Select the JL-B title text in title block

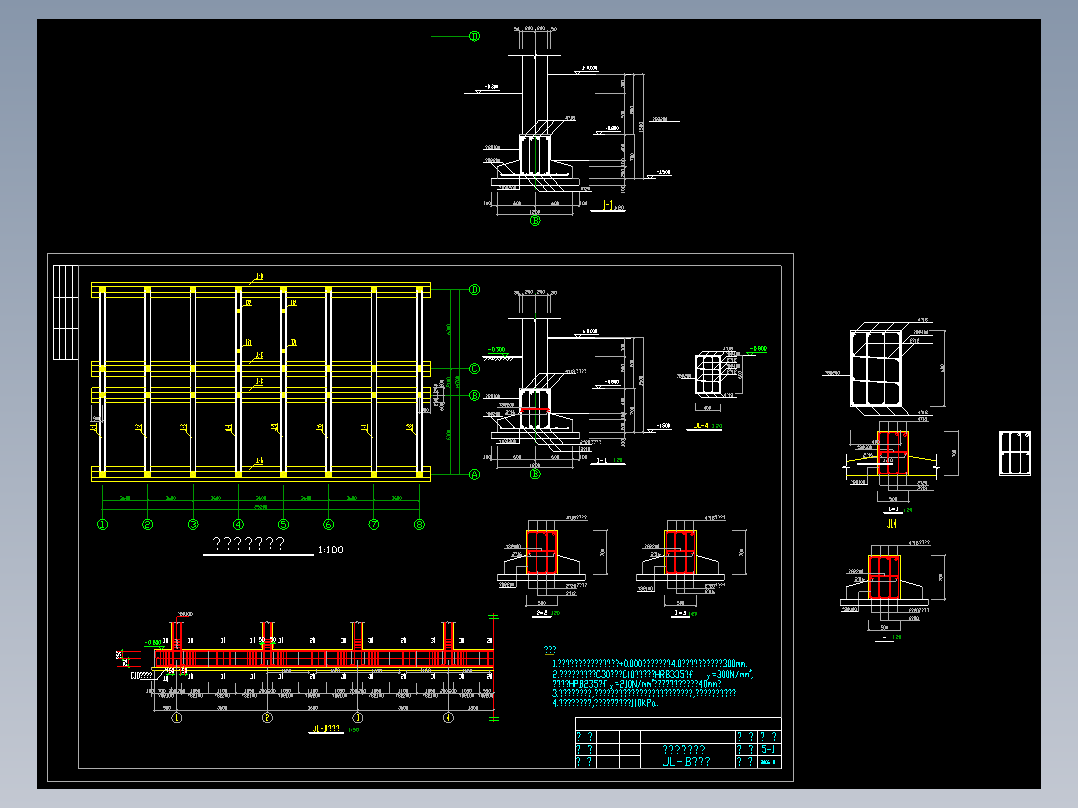(x=686, y=762)
